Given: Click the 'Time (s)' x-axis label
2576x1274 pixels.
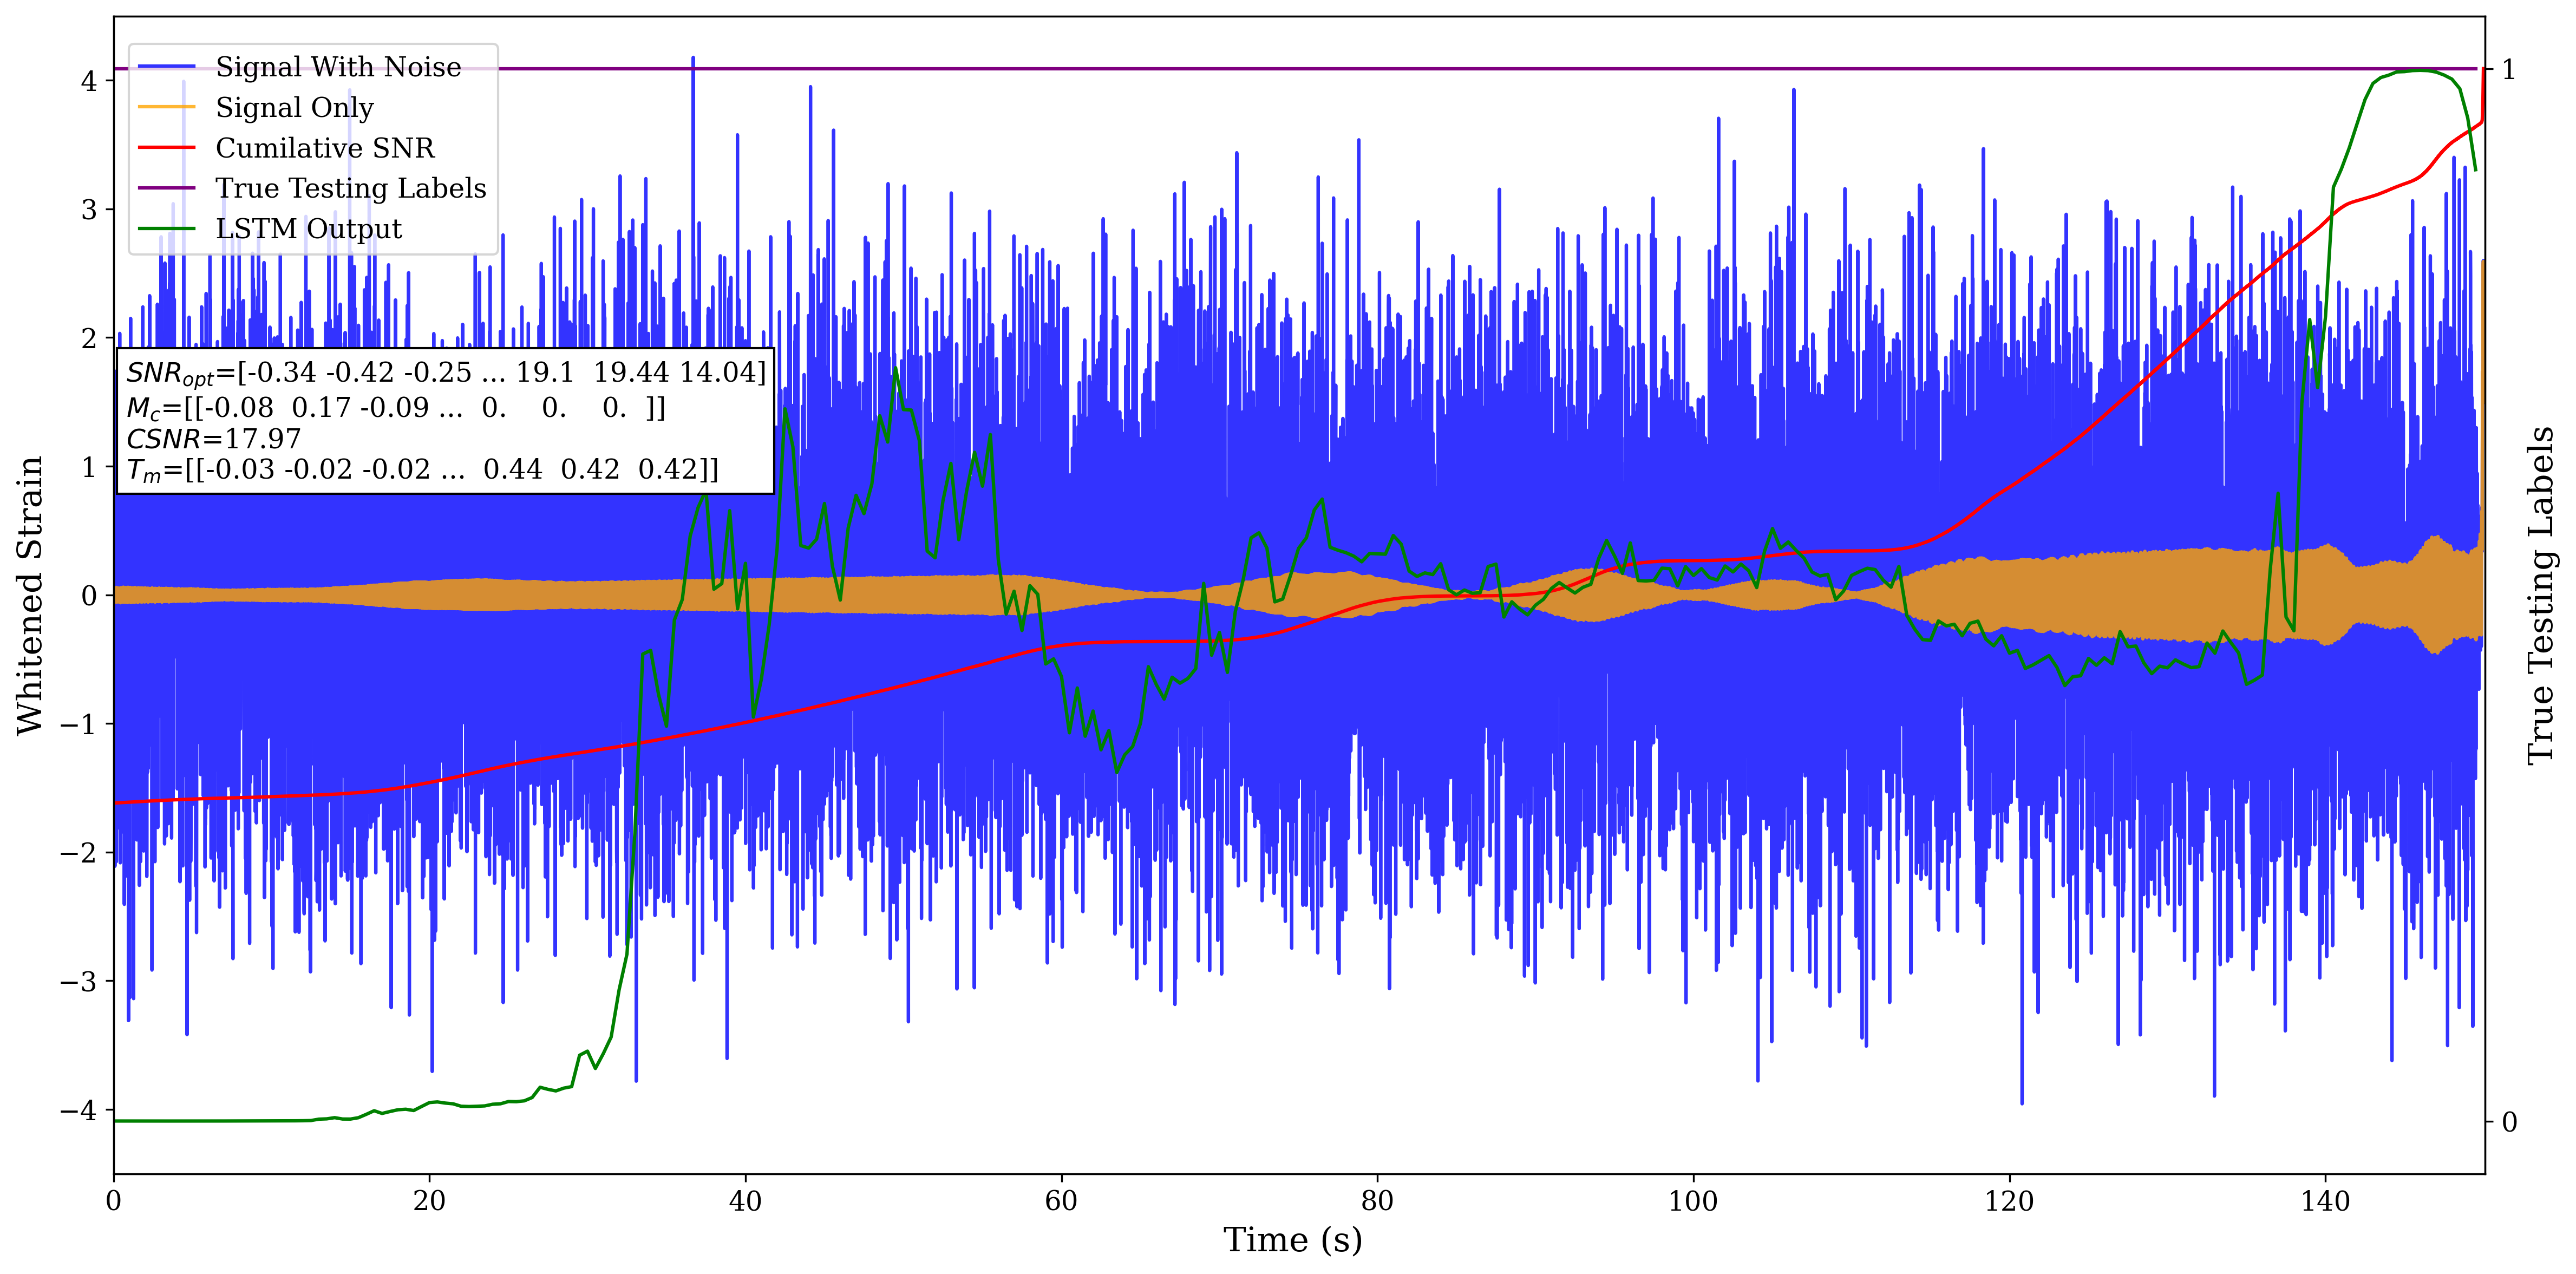Looking at the screenshot, I should point(1292,1240).
